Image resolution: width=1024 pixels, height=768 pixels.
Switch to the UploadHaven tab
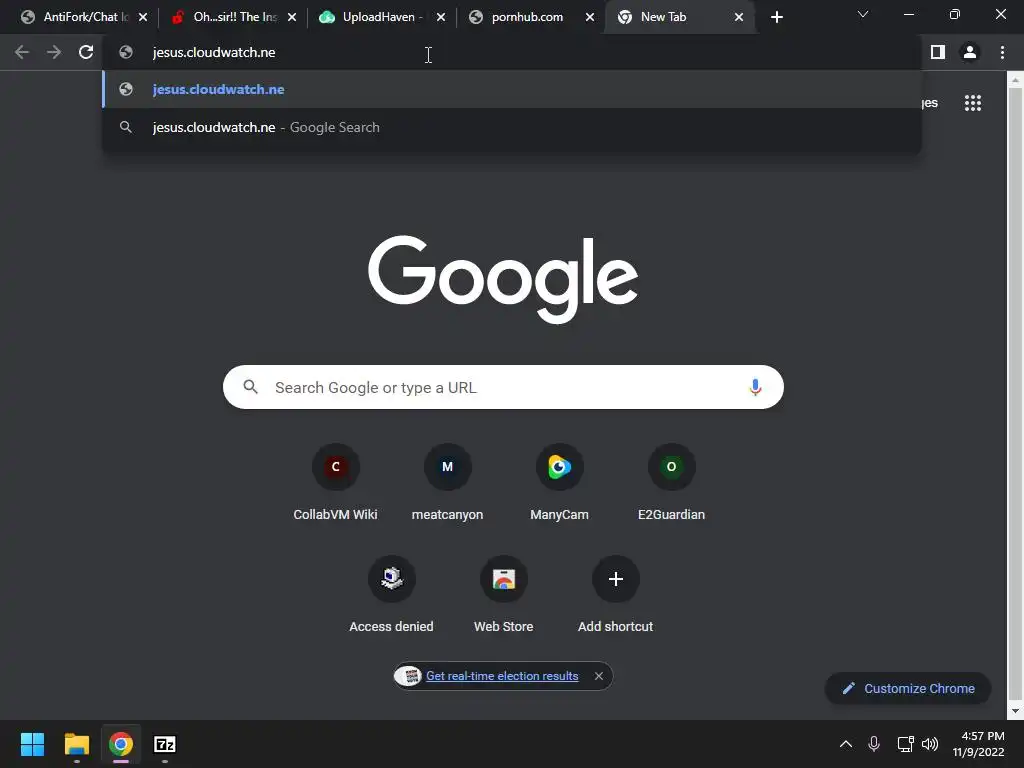coord(376,17)
